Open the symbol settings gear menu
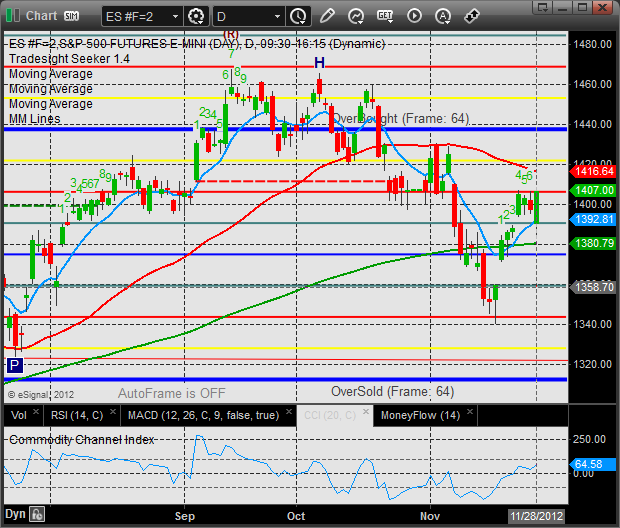 196,16
